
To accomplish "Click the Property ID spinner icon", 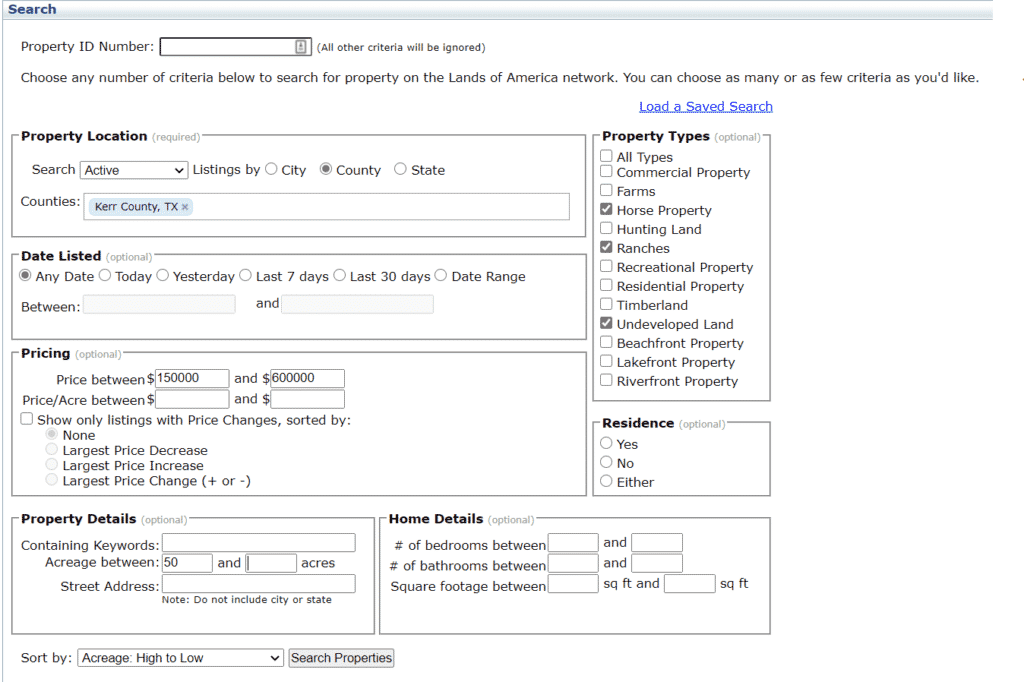I will pyautogui.click(x=301, y=45).
